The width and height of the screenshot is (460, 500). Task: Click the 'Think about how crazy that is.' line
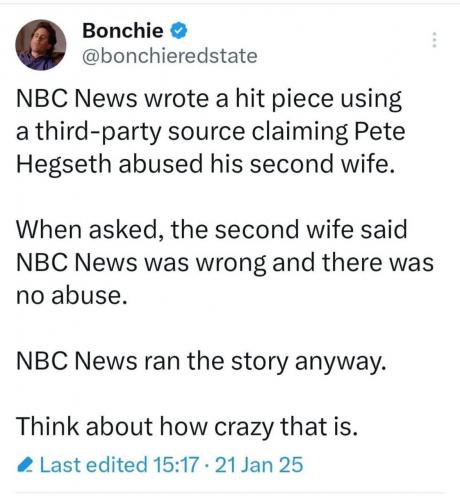pos(187,427)
